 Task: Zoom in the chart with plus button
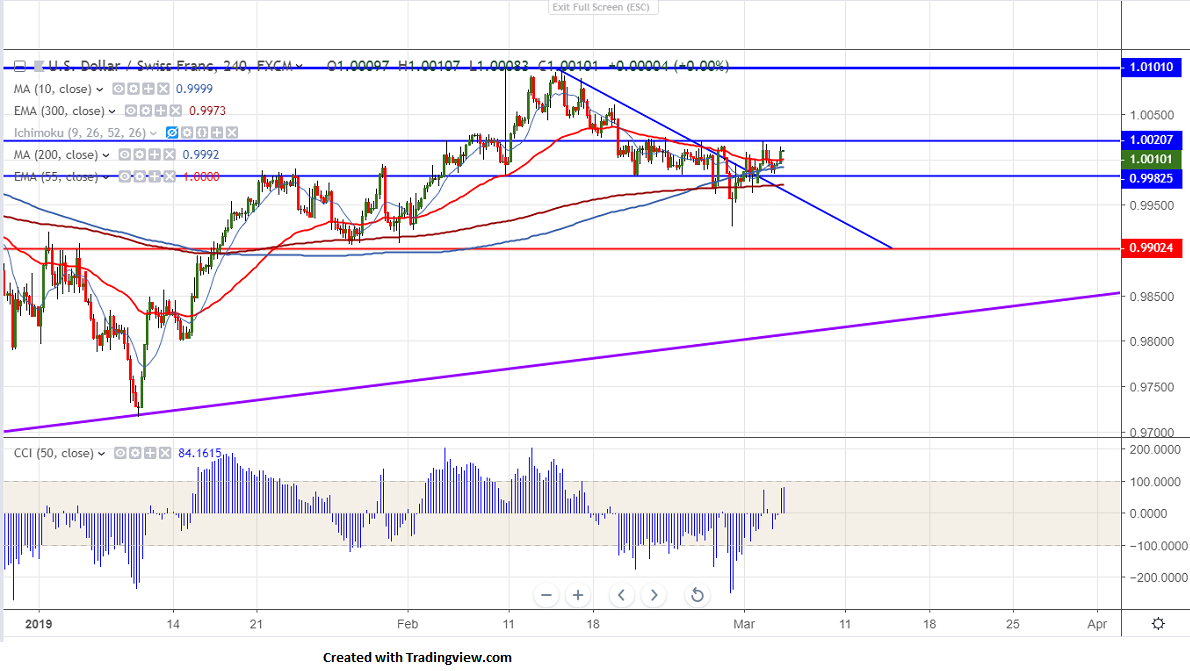(x=578, y=595)
